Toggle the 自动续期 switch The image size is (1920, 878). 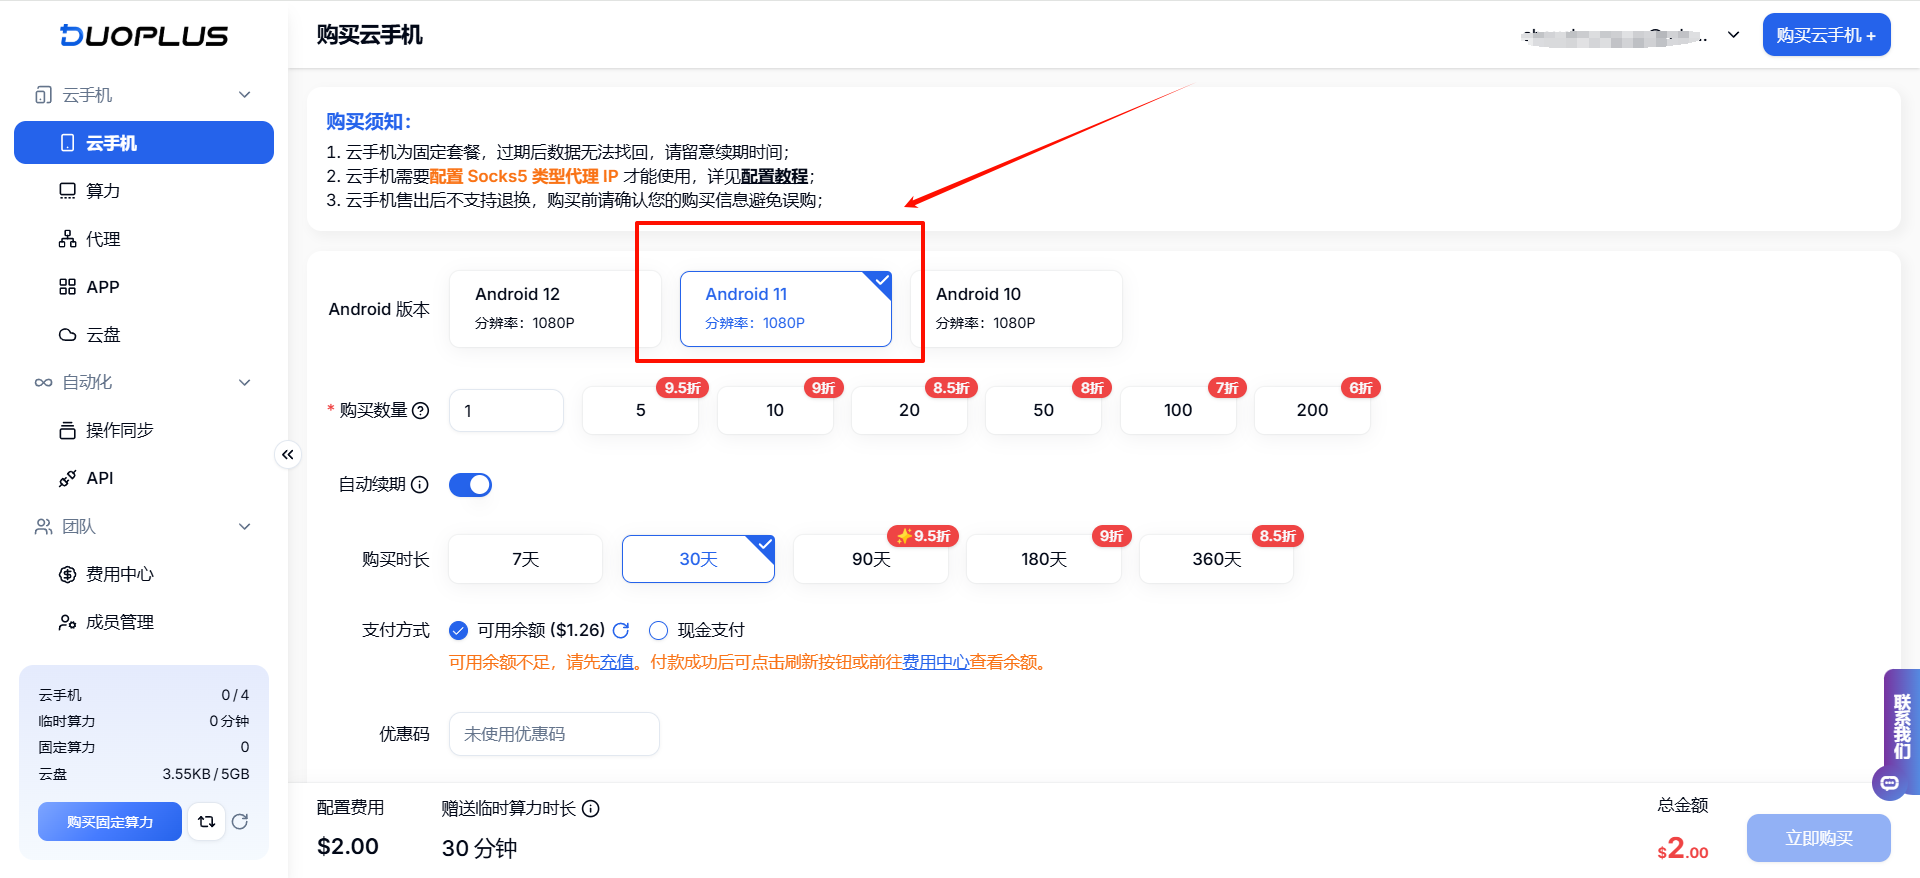[470, 485]
